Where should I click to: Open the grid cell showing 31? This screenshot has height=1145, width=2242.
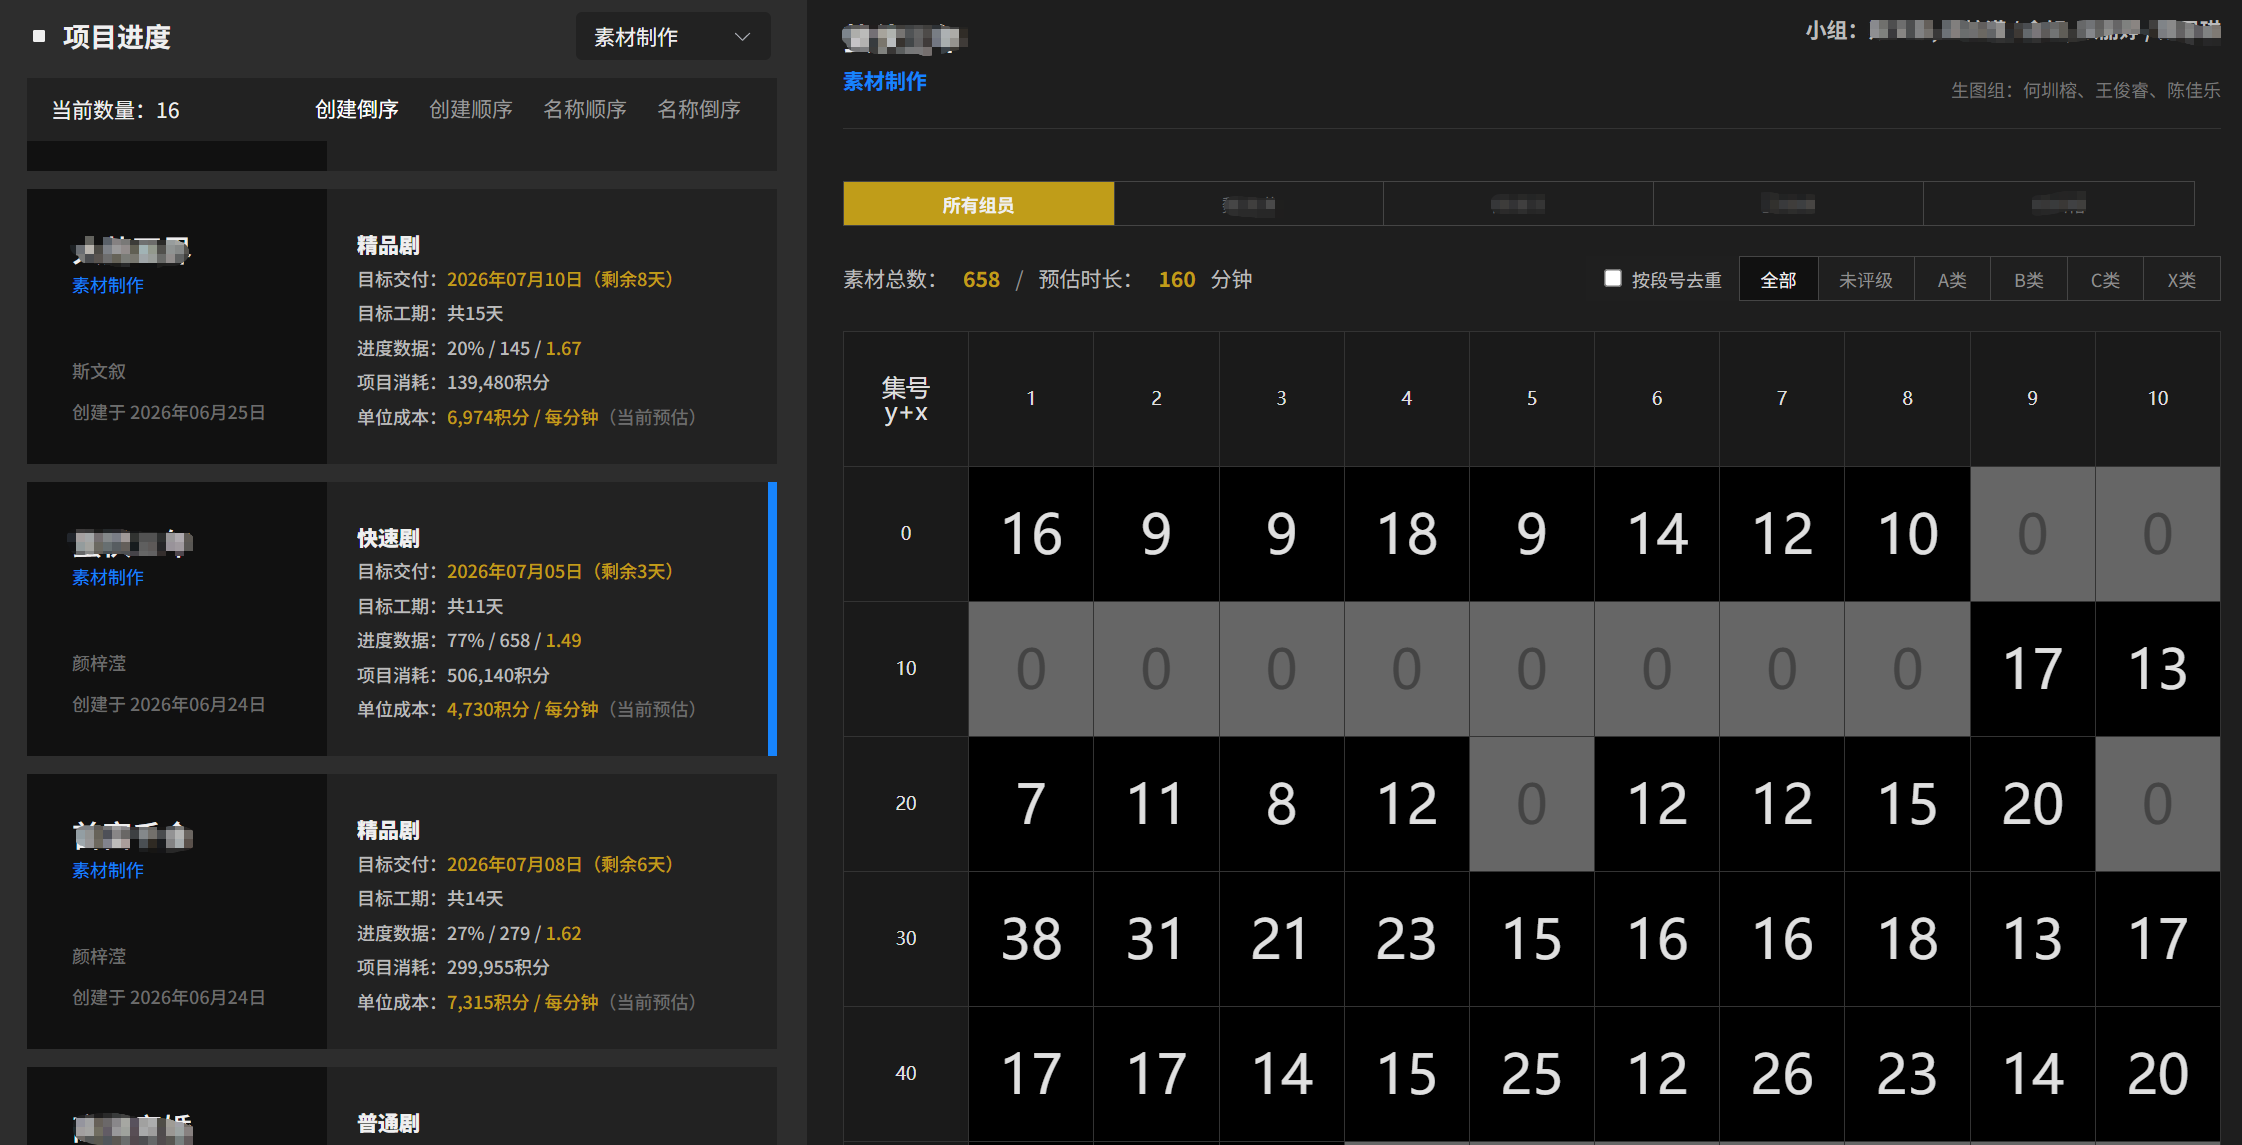(x=1156, y=939)
